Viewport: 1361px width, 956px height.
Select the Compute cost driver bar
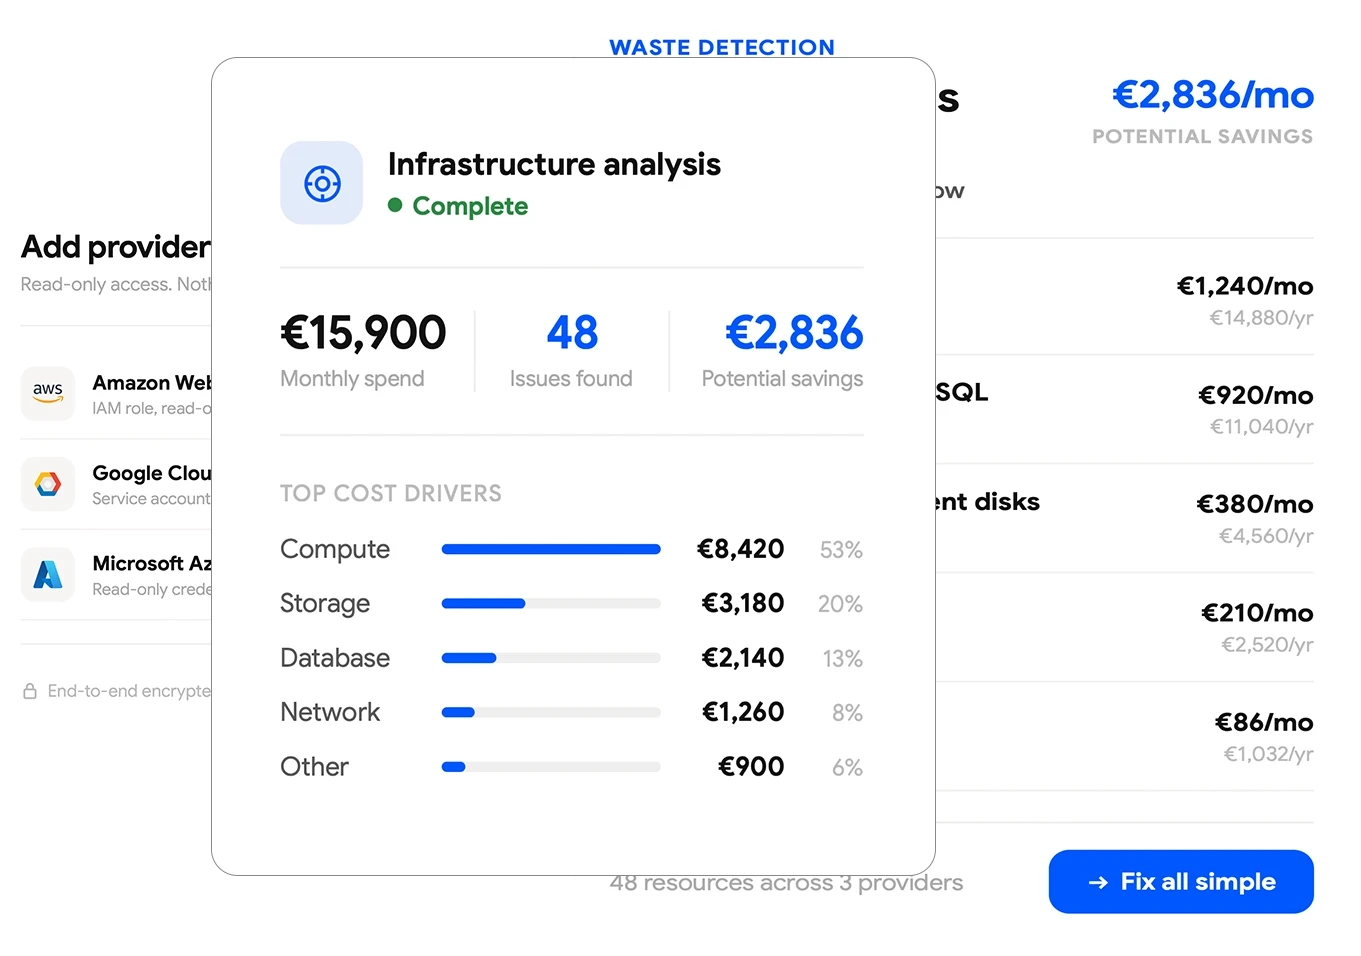point(550,548)
